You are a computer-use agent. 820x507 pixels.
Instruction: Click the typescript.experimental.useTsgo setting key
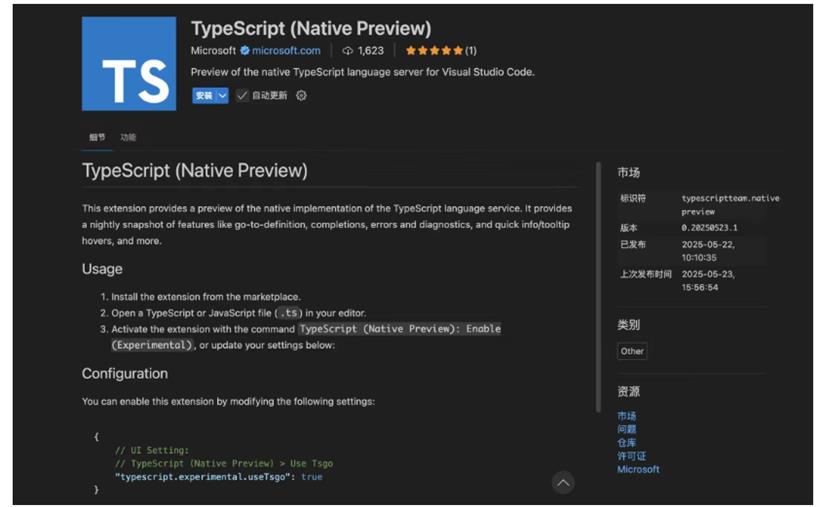[203, 477]
